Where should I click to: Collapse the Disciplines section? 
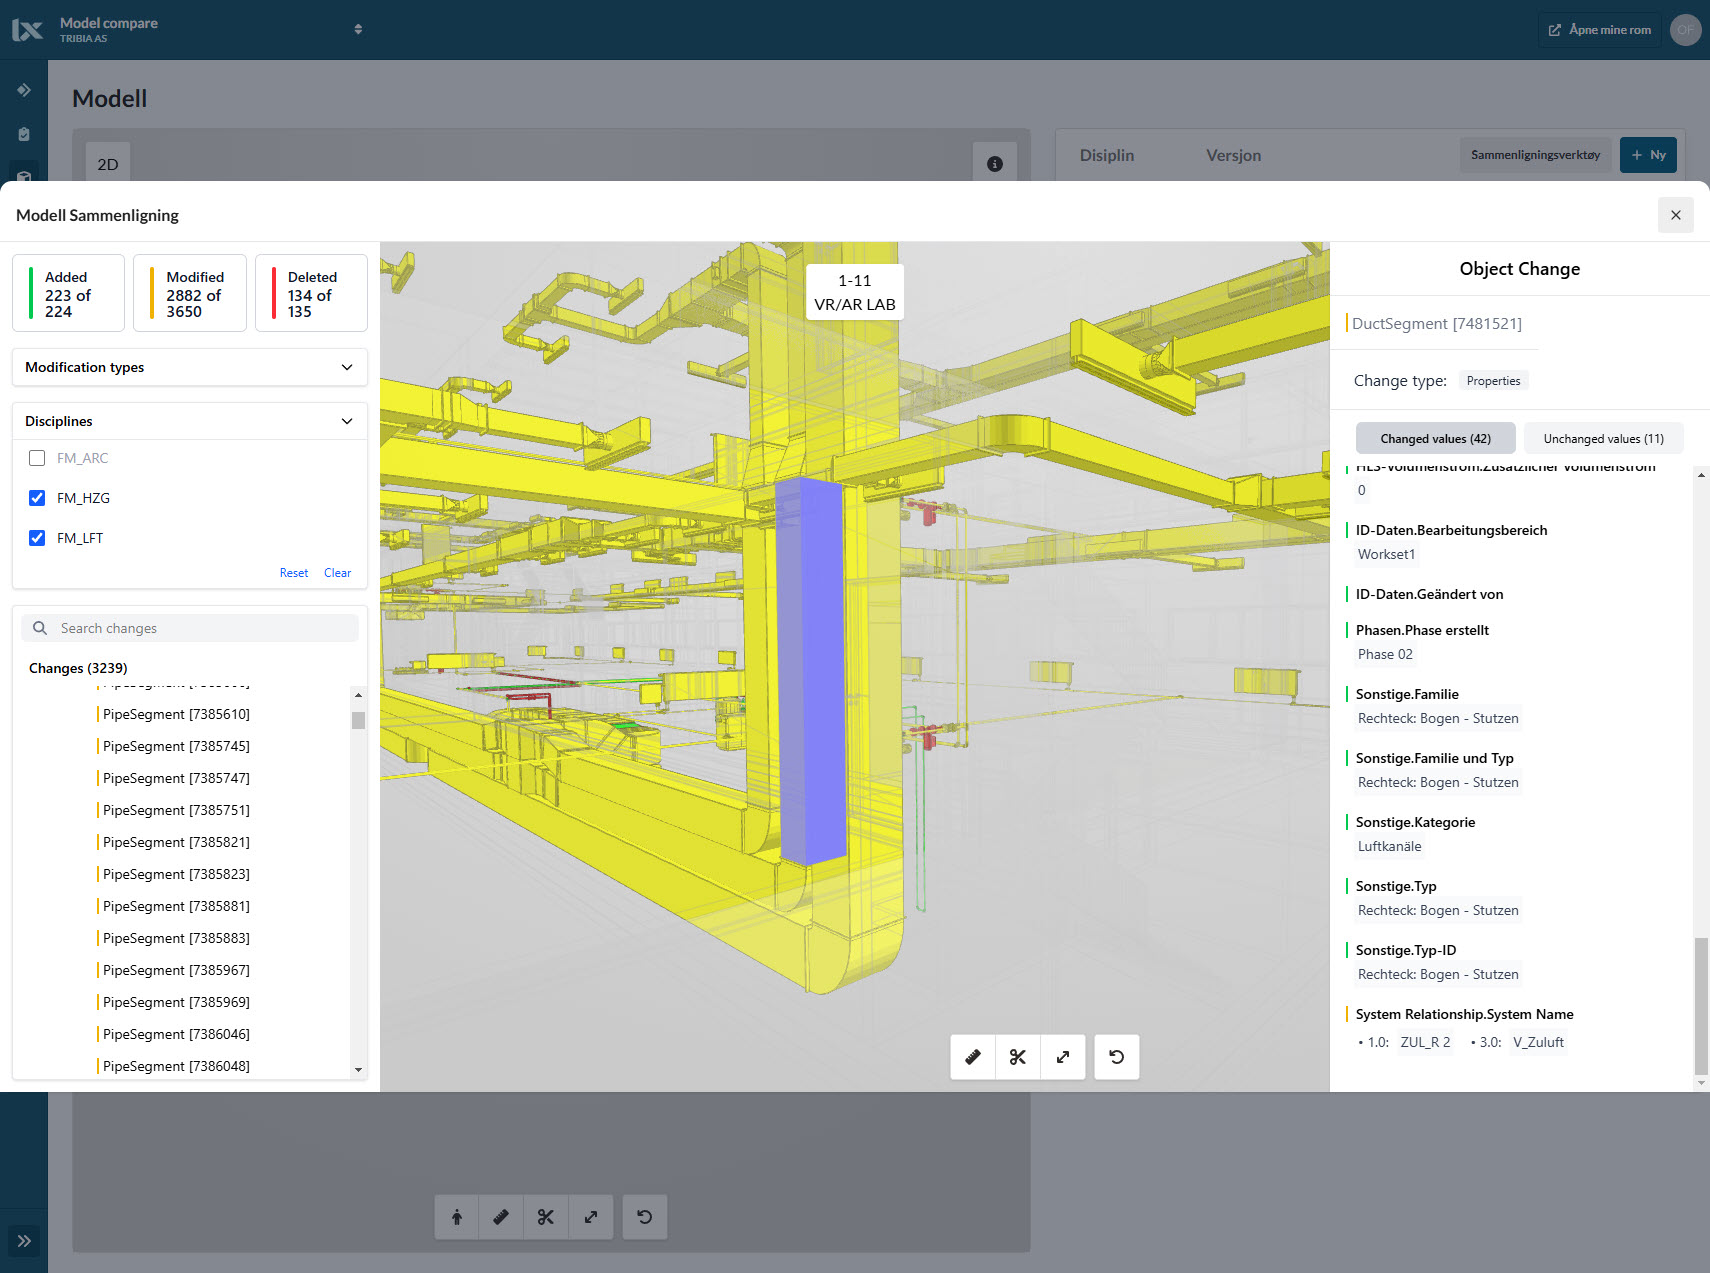pyautogui.click(x=346, y=421)
